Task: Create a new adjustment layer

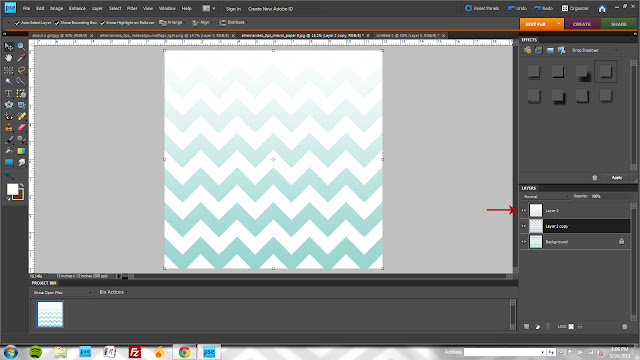Action: pos(538,327)
